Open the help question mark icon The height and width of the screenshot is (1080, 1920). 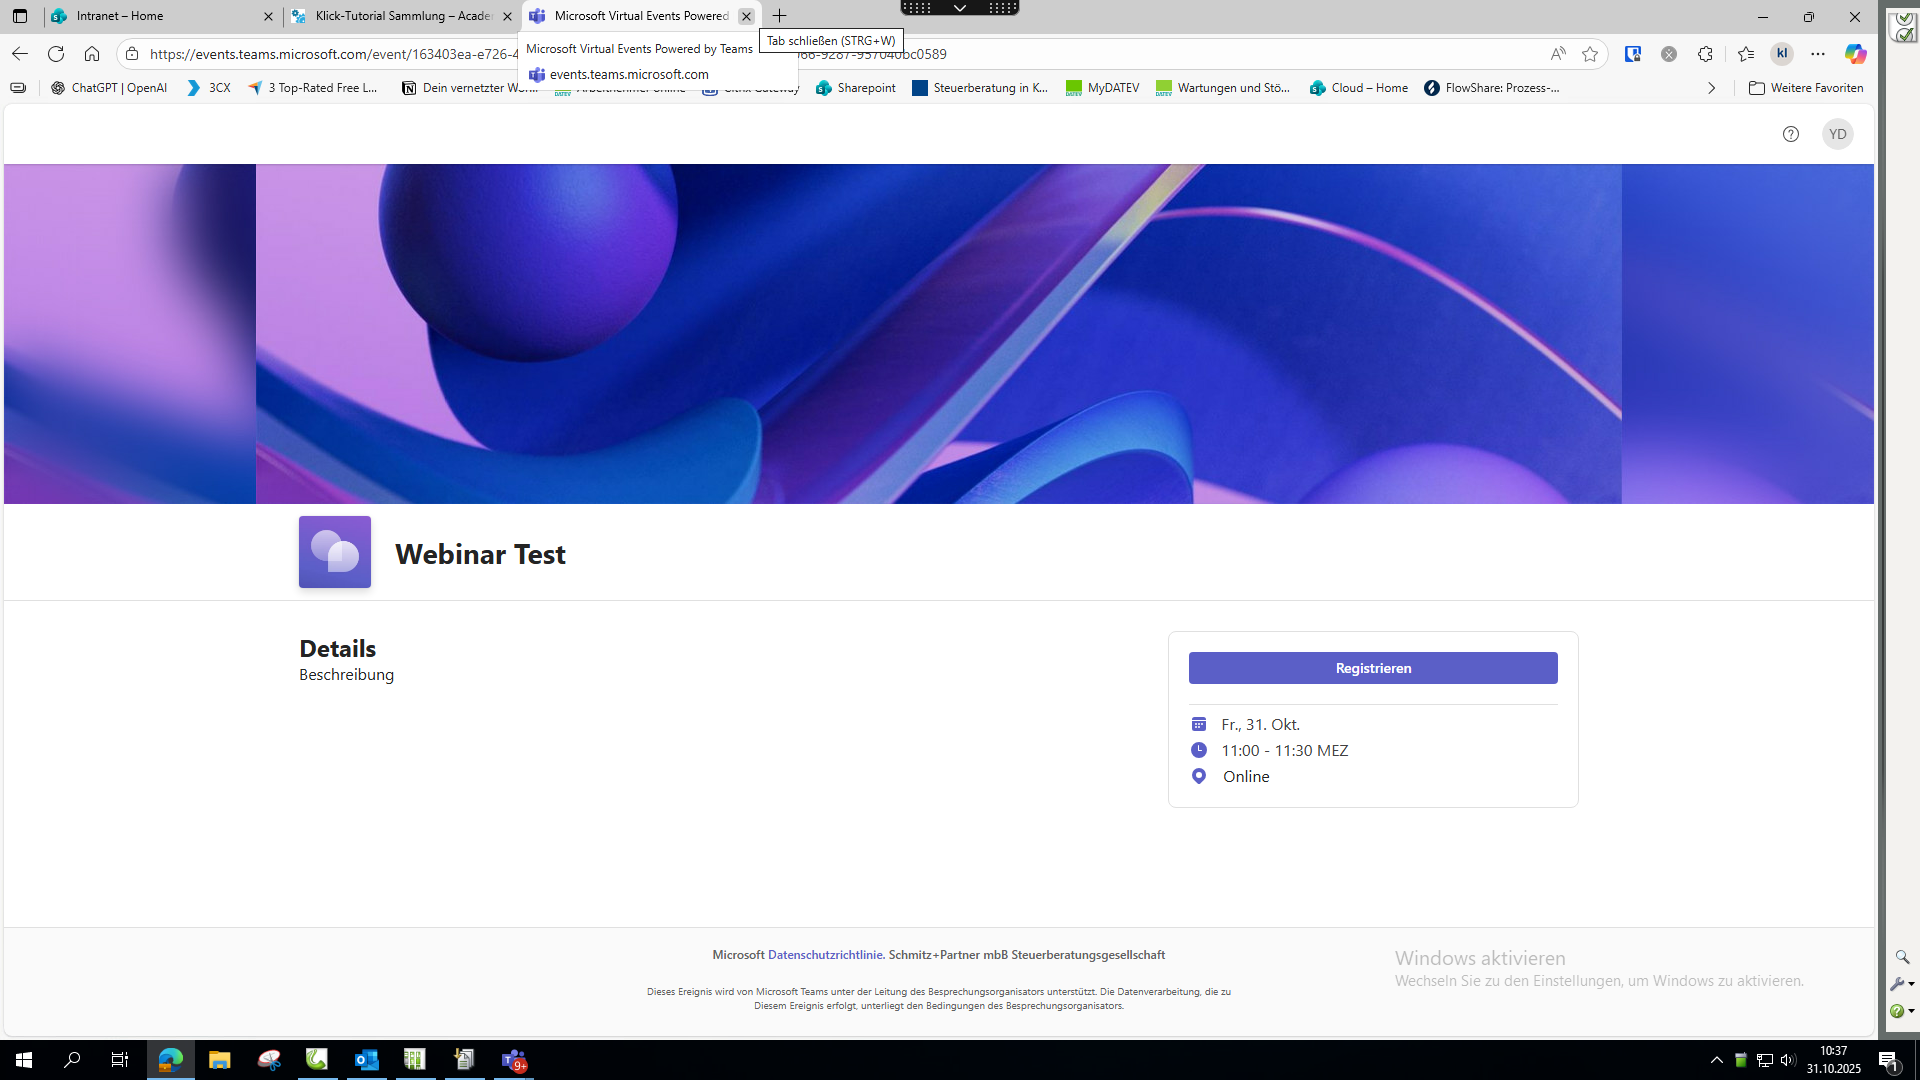(x=1790, y=134)
